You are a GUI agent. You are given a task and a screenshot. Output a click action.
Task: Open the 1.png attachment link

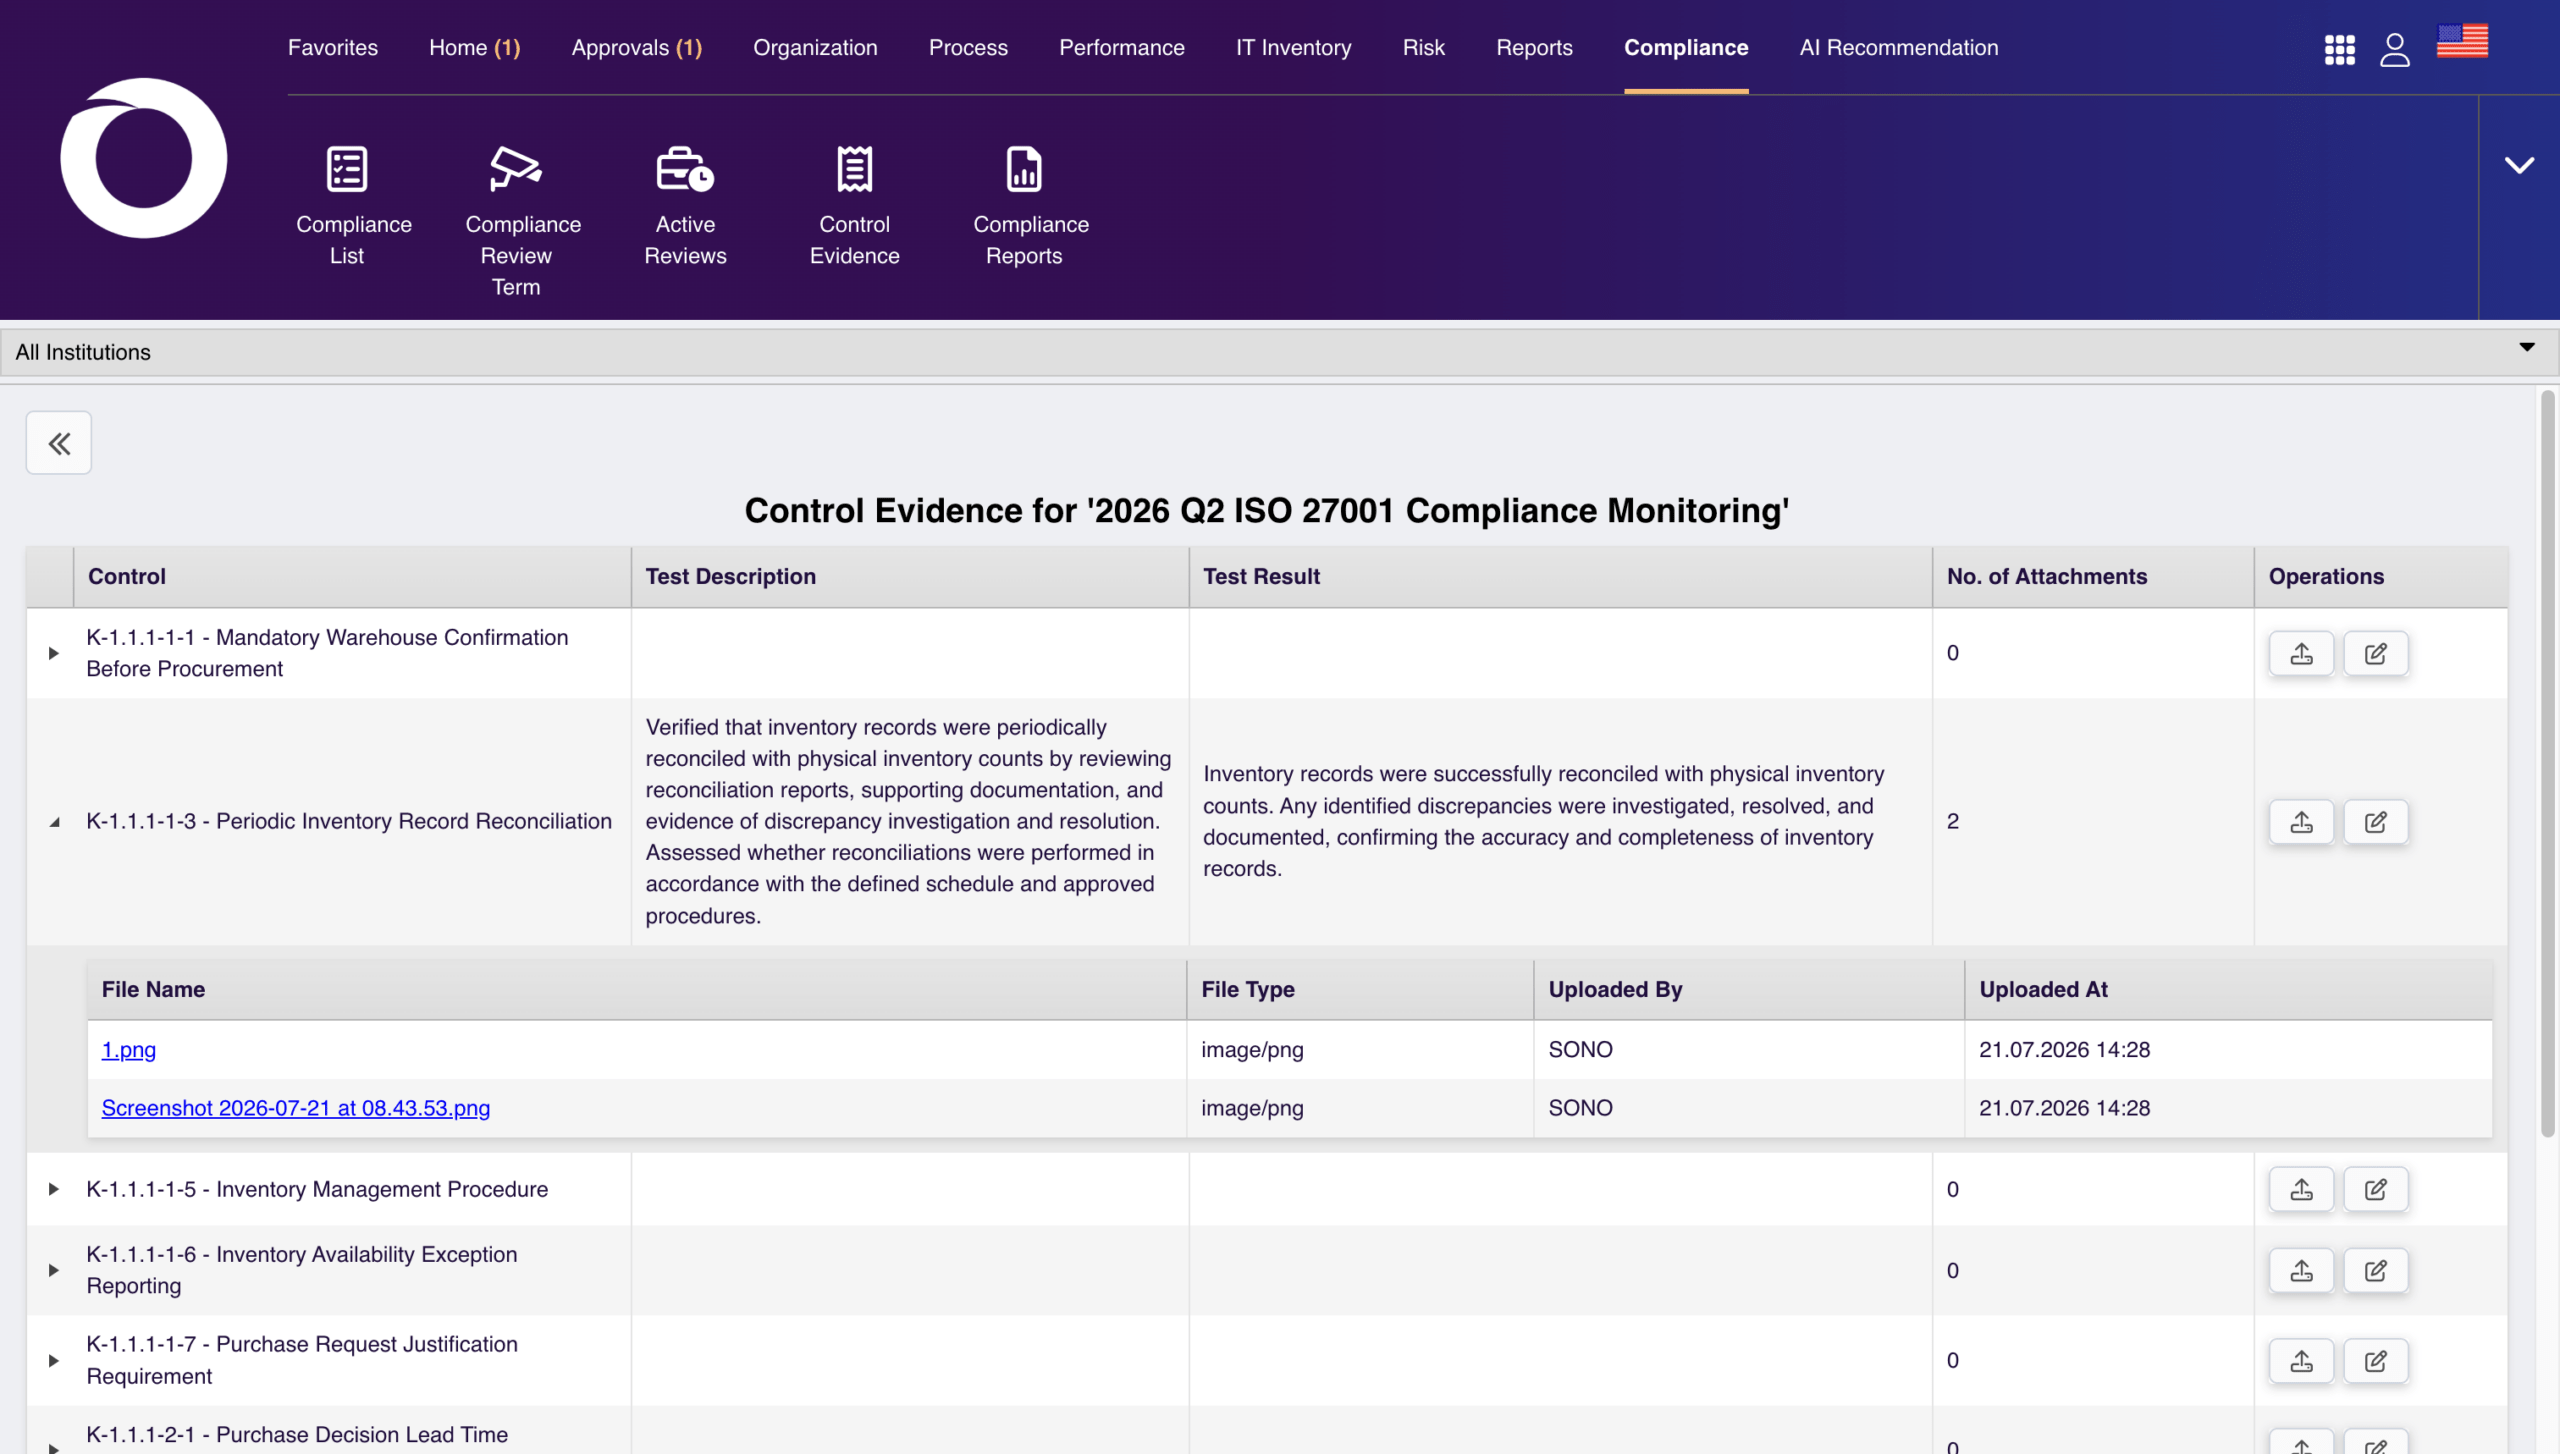point(129,1049)
